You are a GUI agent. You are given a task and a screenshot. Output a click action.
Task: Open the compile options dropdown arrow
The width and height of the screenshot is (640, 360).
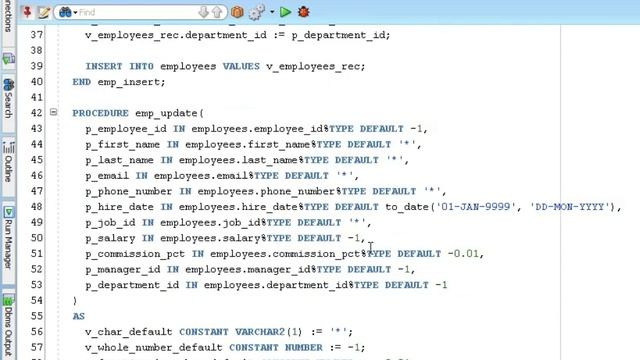(x=272, y=12)
